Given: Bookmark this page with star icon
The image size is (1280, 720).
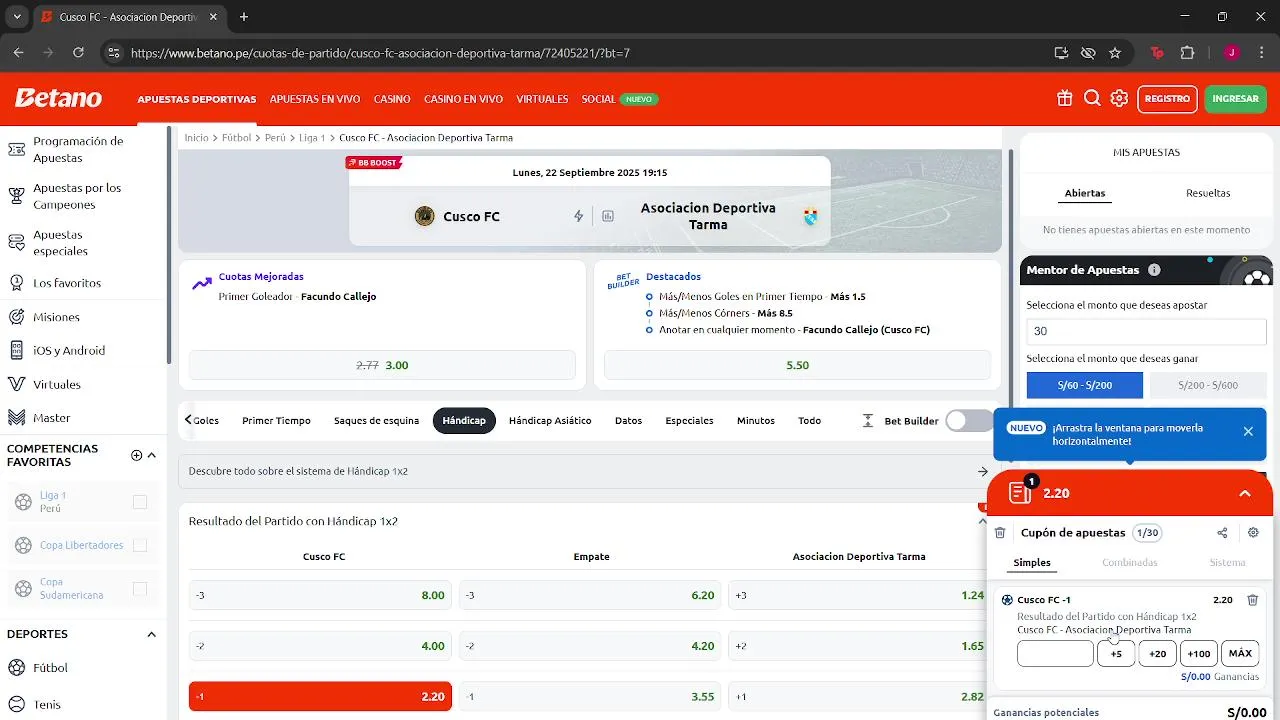Looking at the screenshot, I should [1115, 53].
